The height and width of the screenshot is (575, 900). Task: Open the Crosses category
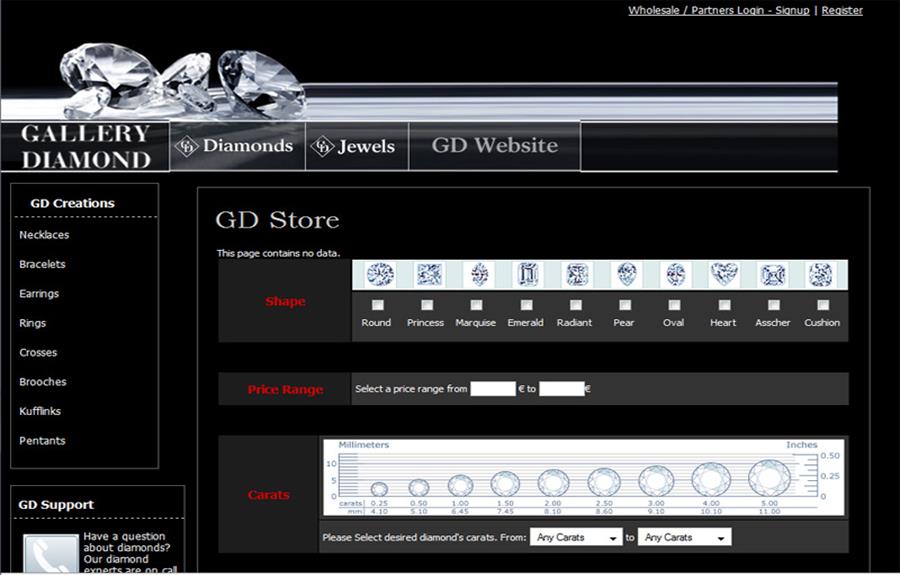tap(38, 352)
